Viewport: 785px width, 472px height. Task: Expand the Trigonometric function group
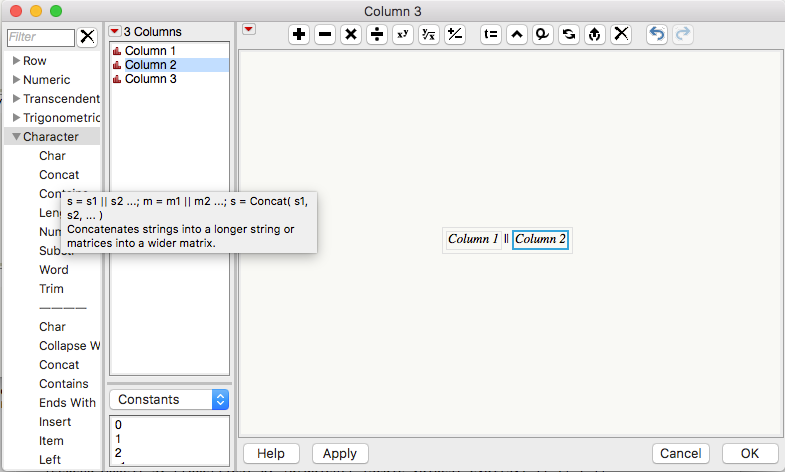tap(17, 118)
